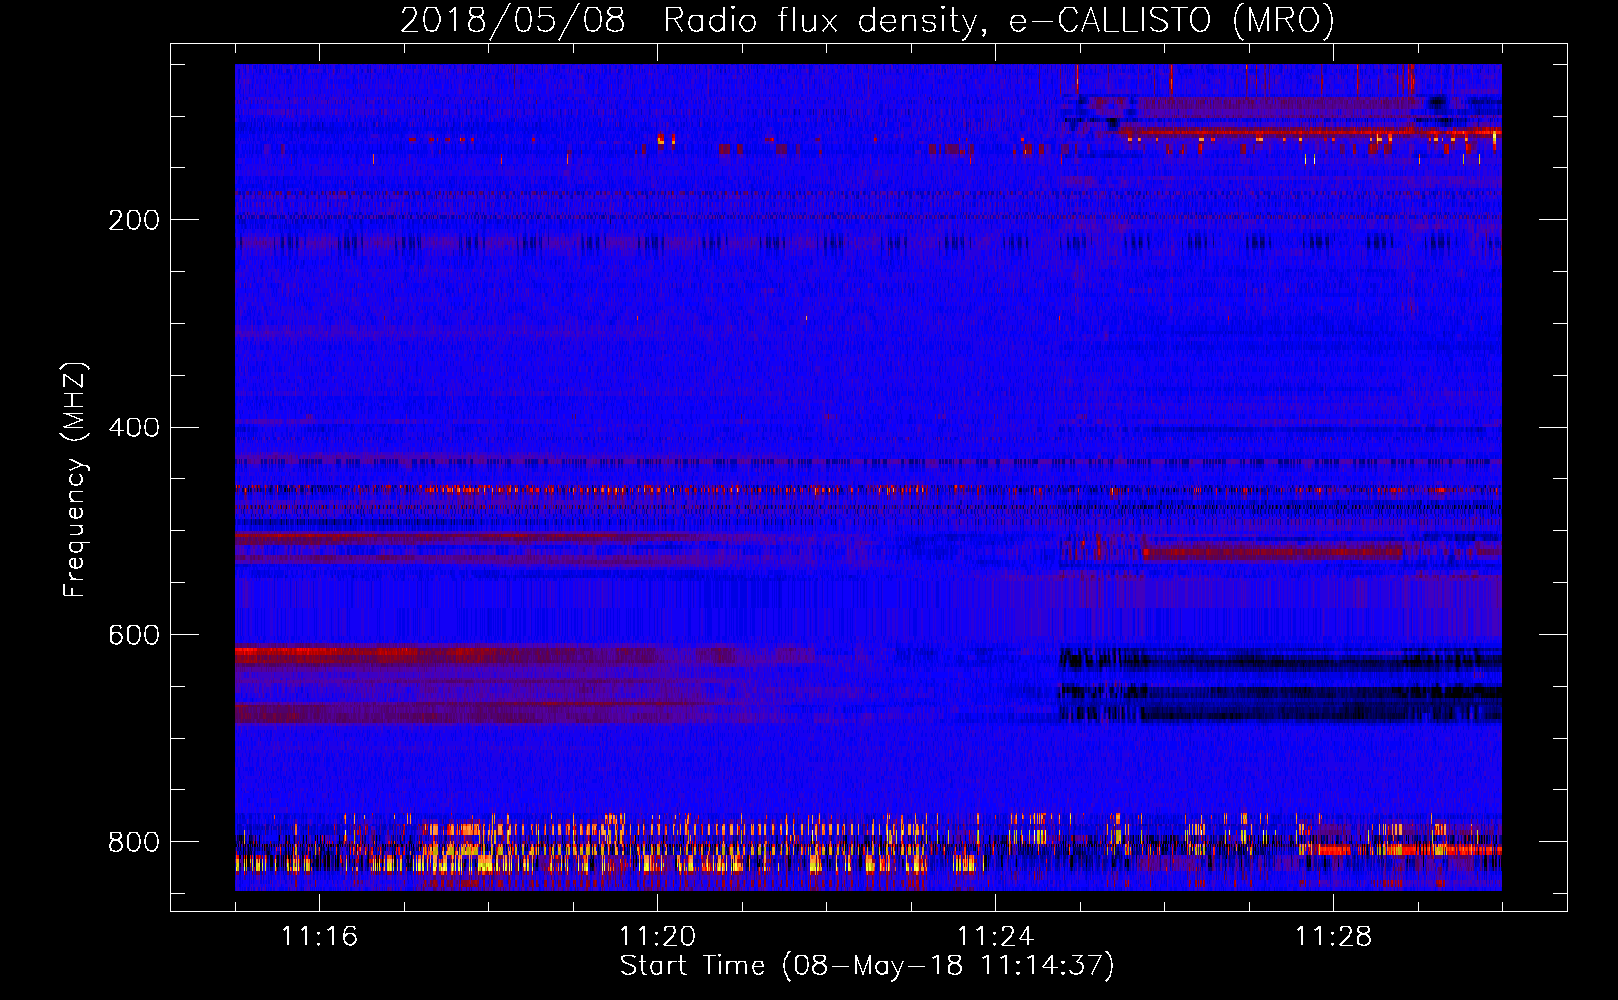
Task: Click the 600 frequency tick label
Action: 134,635
